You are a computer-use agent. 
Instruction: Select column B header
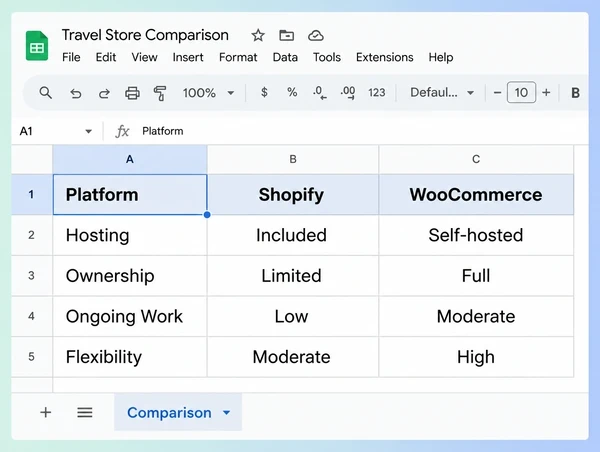[x=293, y=159]
